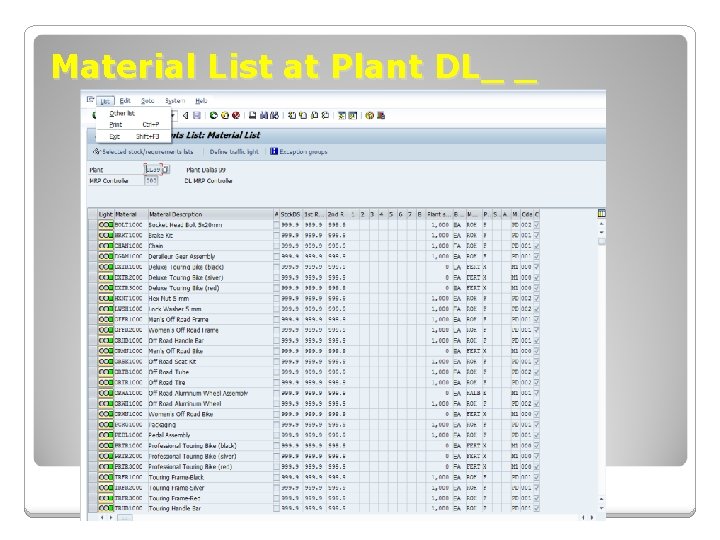Tick the # checkbox for Deluxe Touring Bike (red)

point(276,288)
